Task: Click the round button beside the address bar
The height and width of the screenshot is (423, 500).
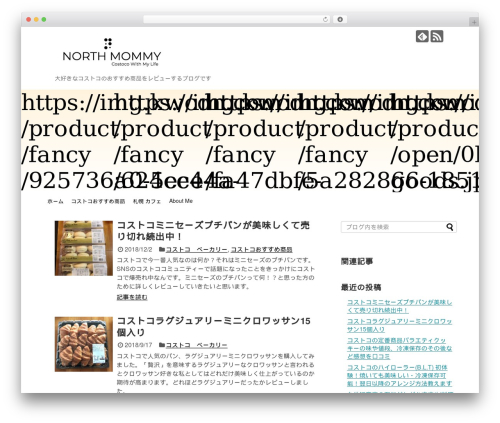Action: tap(340, 19)
